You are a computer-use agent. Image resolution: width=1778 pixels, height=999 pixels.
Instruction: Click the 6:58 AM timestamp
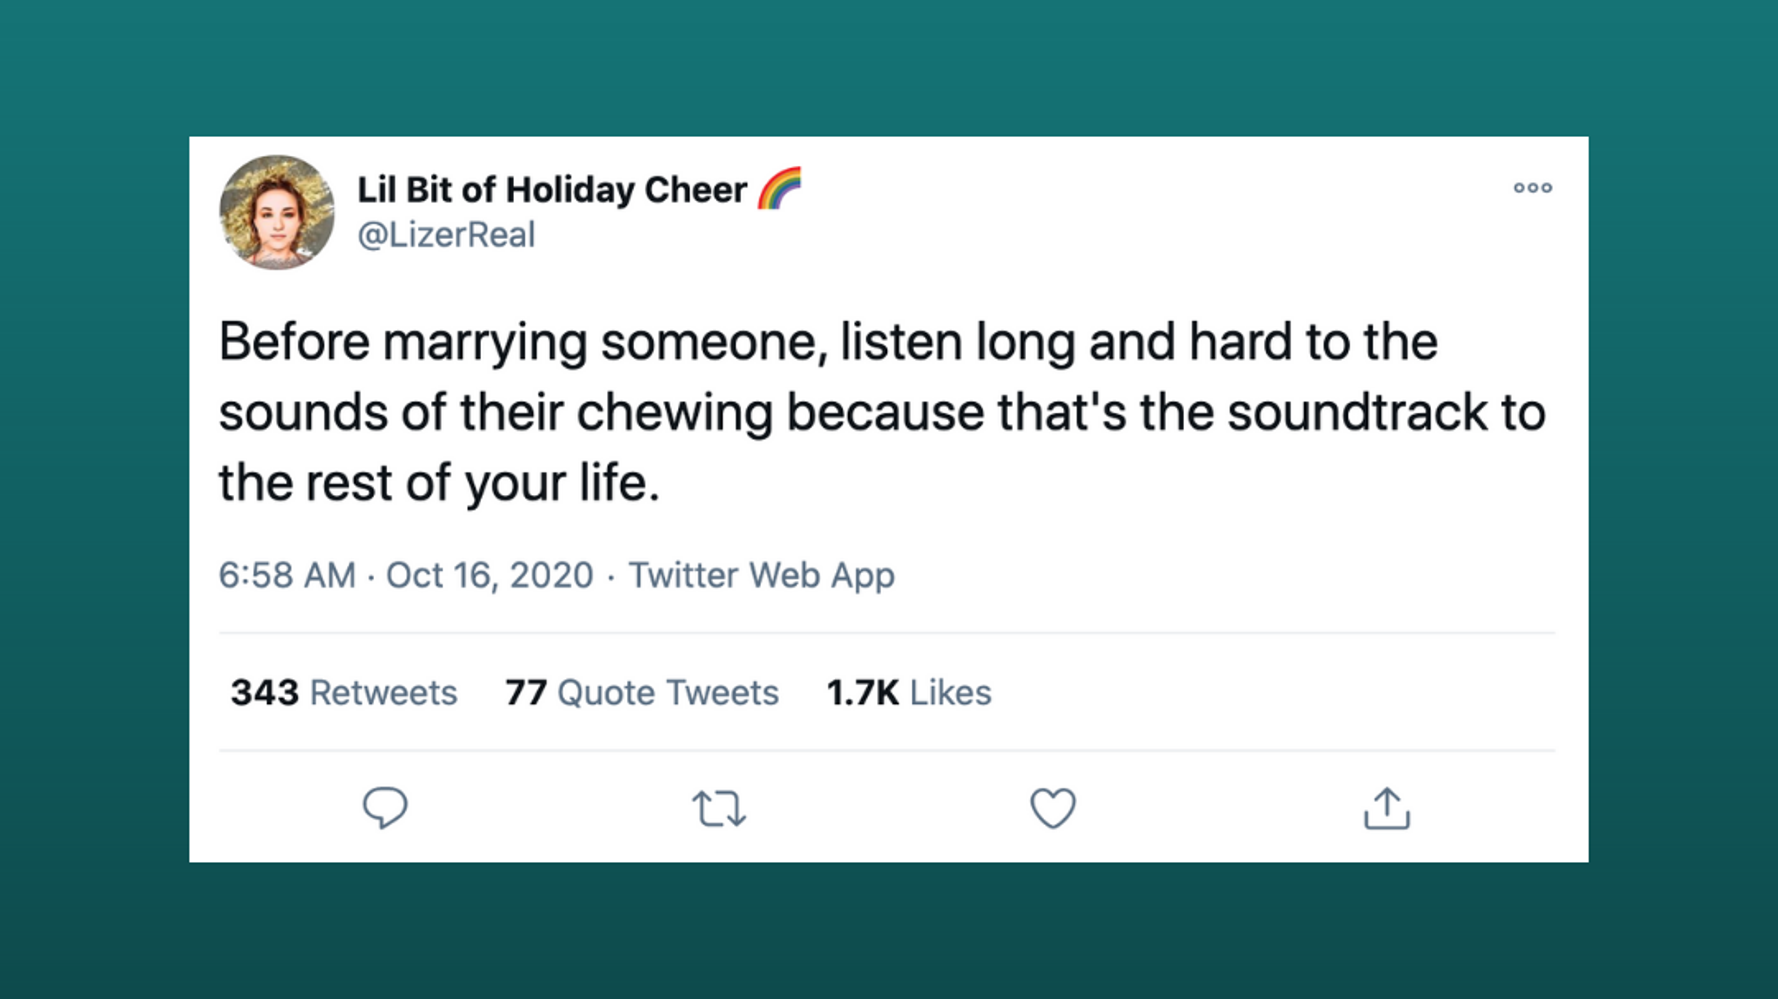click(287, 575)
